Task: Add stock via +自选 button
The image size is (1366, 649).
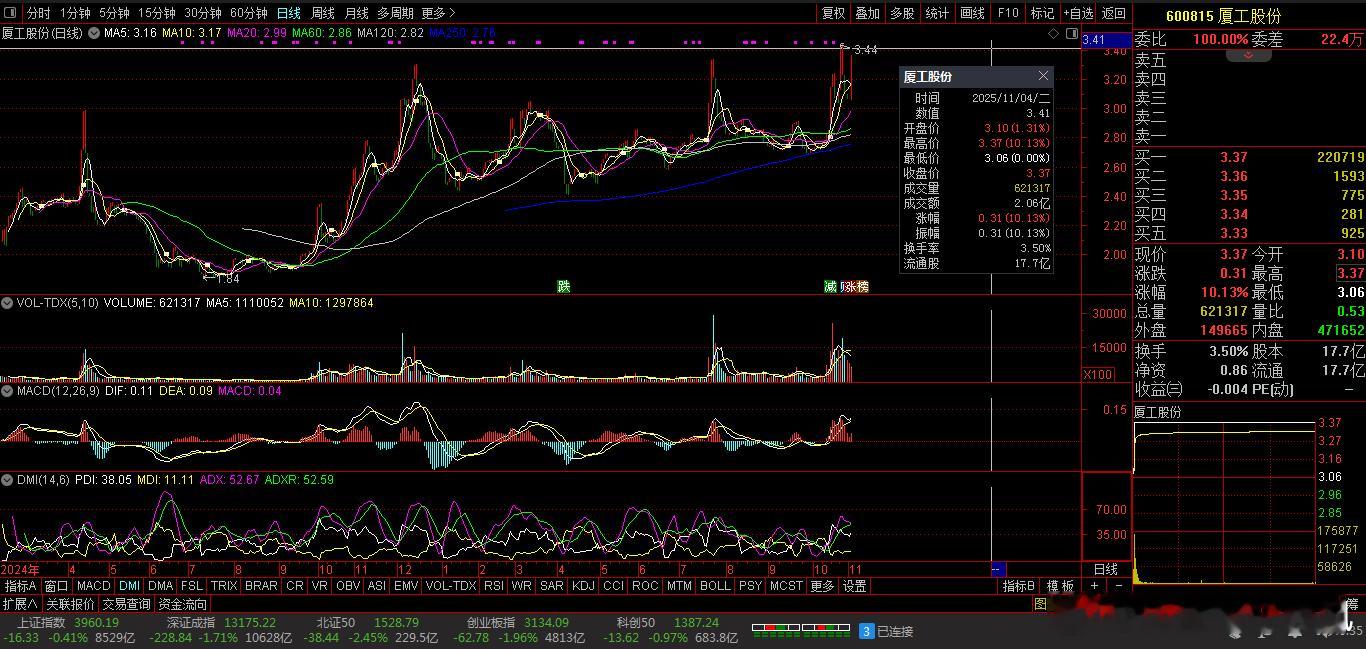Action: tap(1078, 13)
